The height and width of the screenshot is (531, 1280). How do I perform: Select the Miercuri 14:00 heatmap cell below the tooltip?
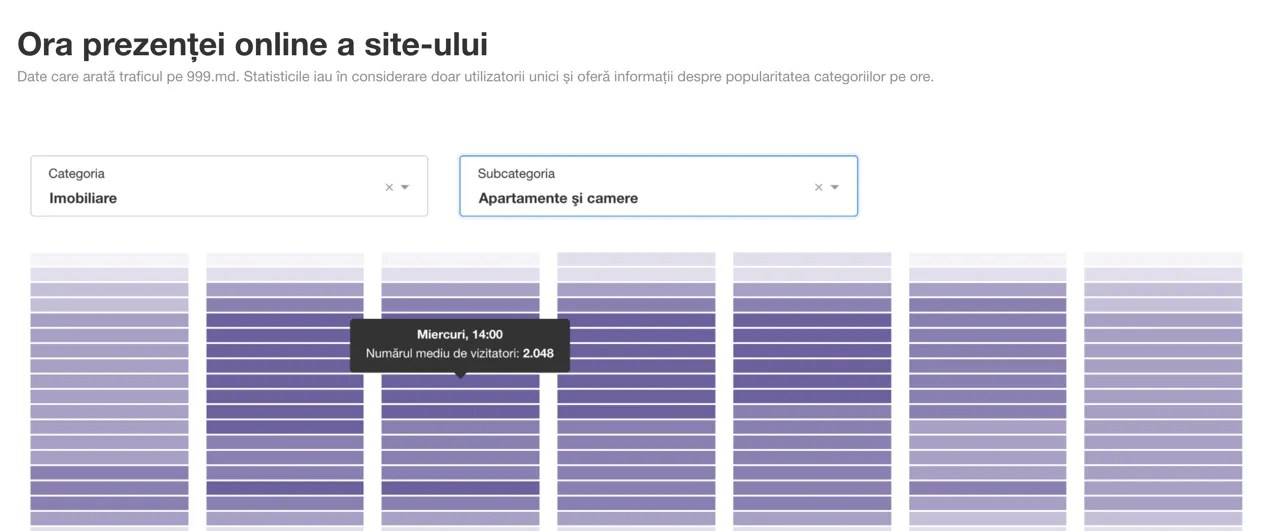(460, 381)
